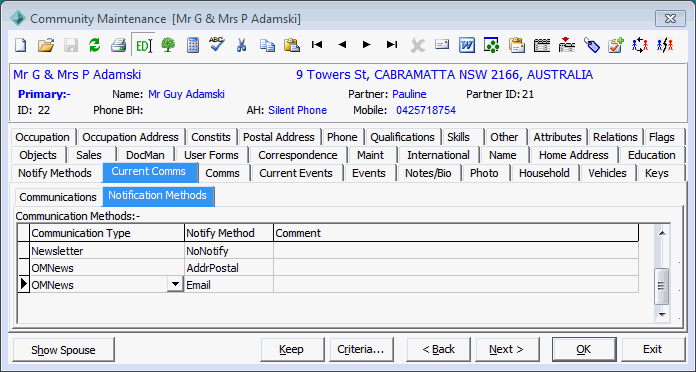Open the Household tab

(544, 173)
